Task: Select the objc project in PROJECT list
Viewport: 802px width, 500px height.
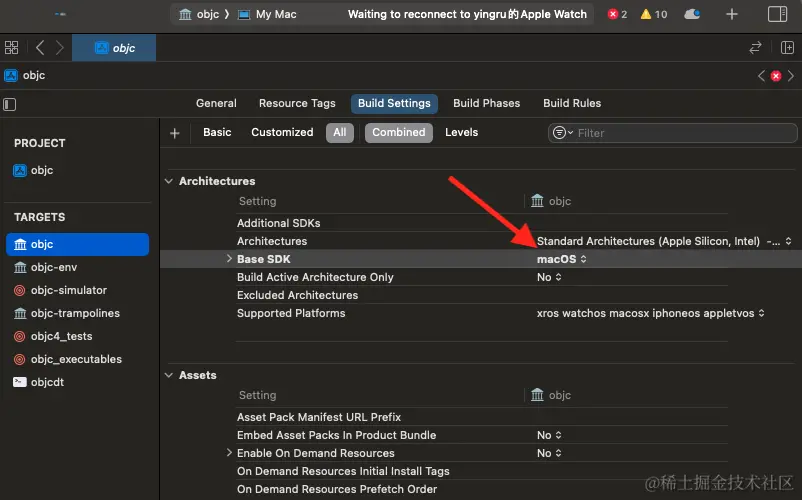Action: (x=33, y=170)
